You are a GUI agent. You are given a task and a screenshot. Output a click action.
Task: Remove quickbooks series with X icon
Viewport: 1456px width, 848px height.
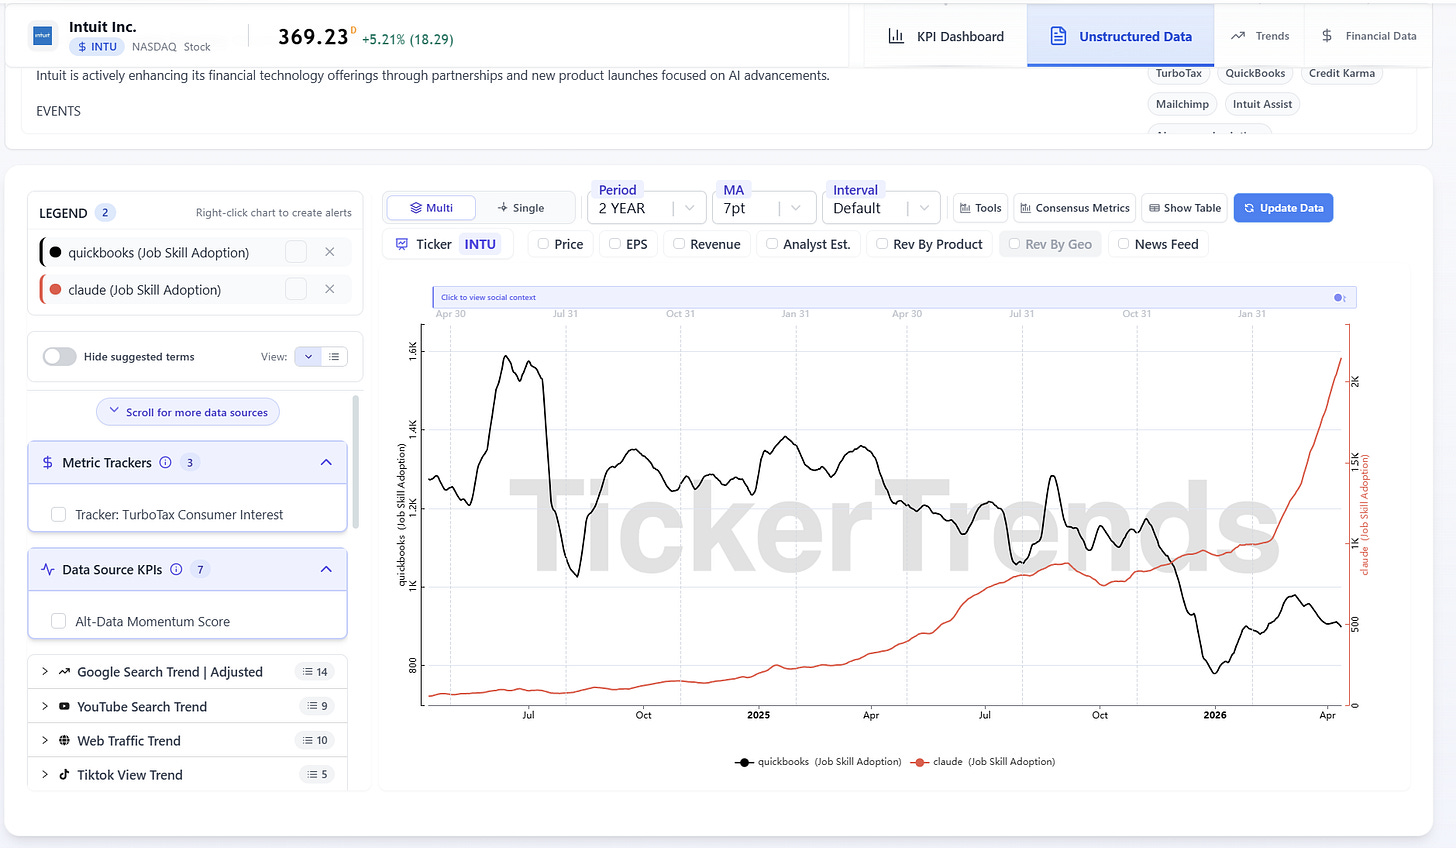[330, 252]
